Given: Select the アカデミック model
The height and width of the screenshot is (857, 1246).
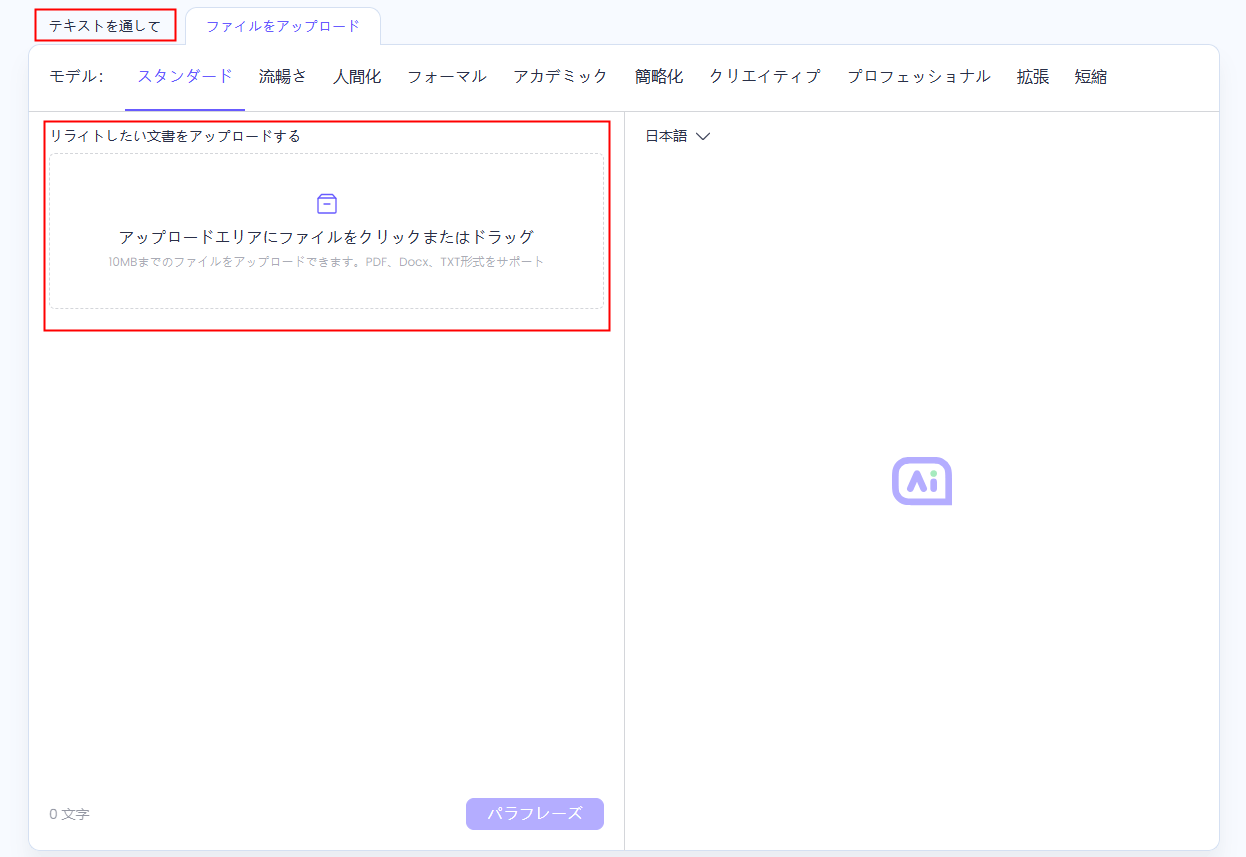Looking at the screenshot, I should [561, 77].
